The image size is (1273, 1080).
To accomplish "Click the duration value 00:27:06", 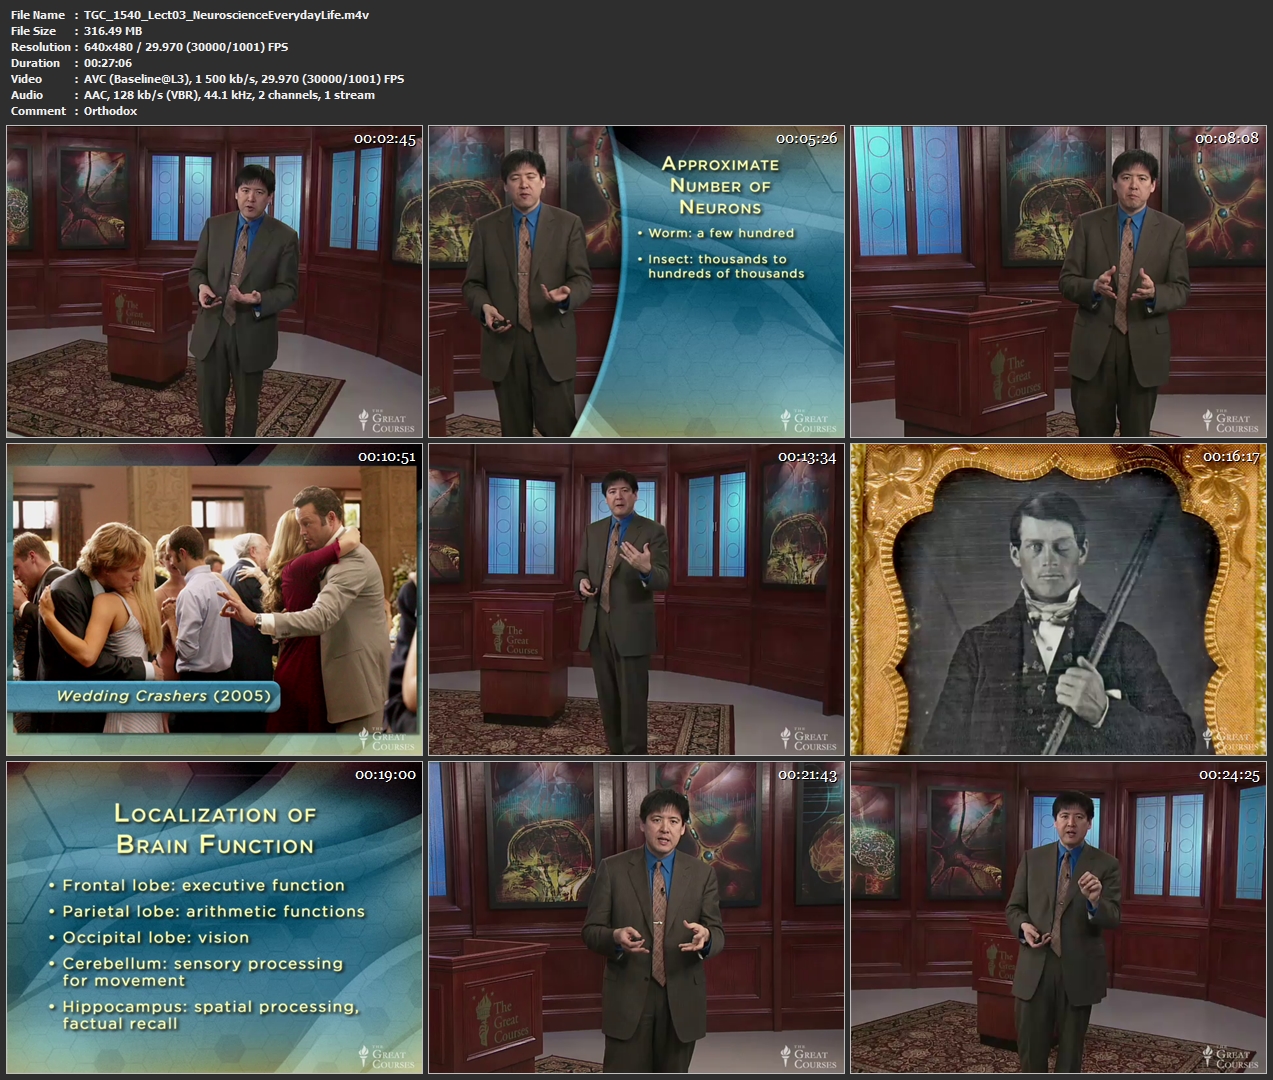I will point(108,63).
